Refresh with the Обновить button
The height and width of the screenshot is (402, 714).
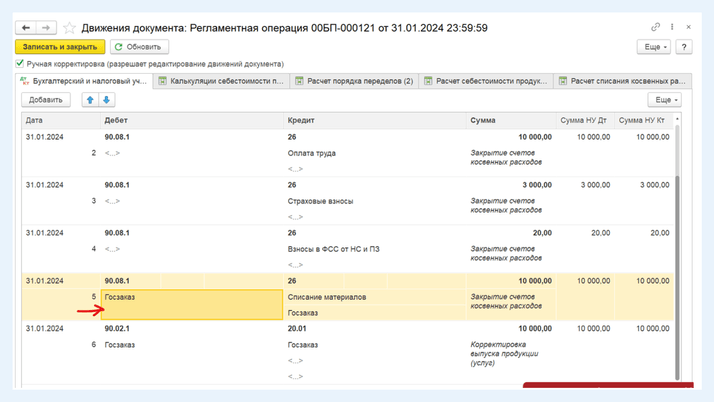click(x=139, y=47)
